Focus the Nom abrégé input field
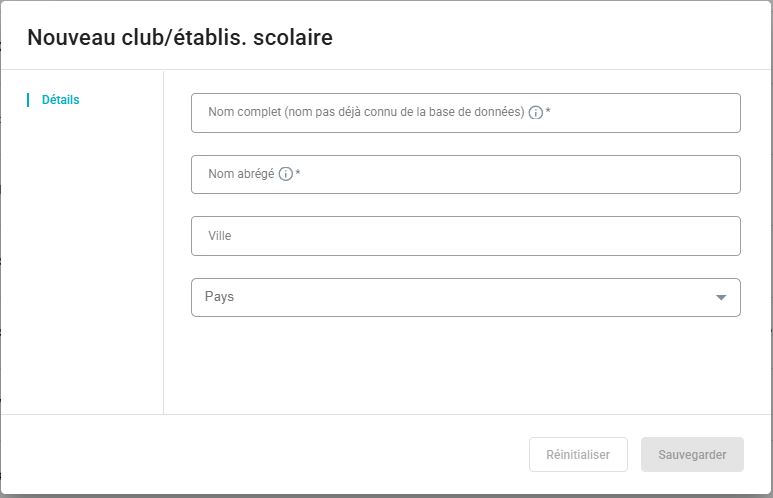The image size is (773, 498). pos(465,175)
